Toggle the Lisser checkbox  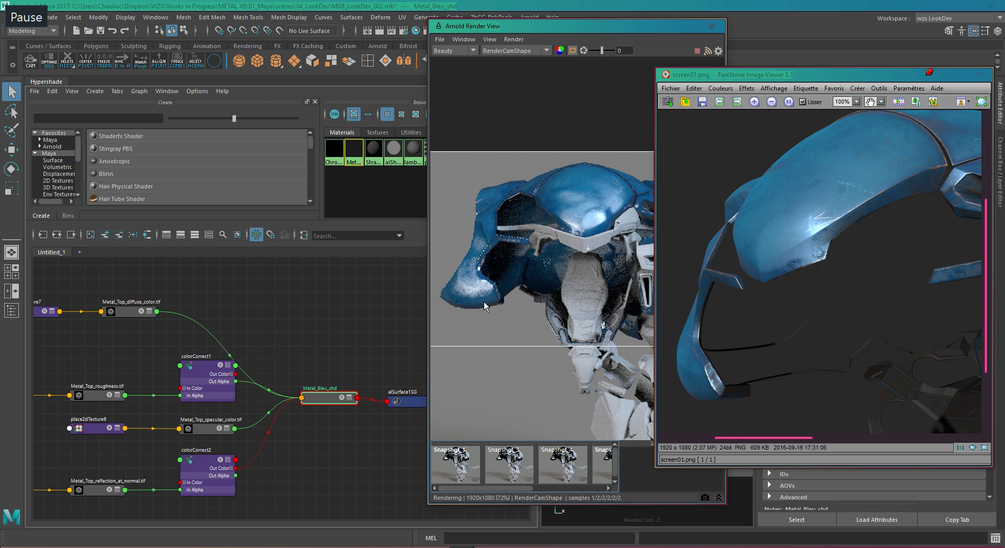click(803, 102)
